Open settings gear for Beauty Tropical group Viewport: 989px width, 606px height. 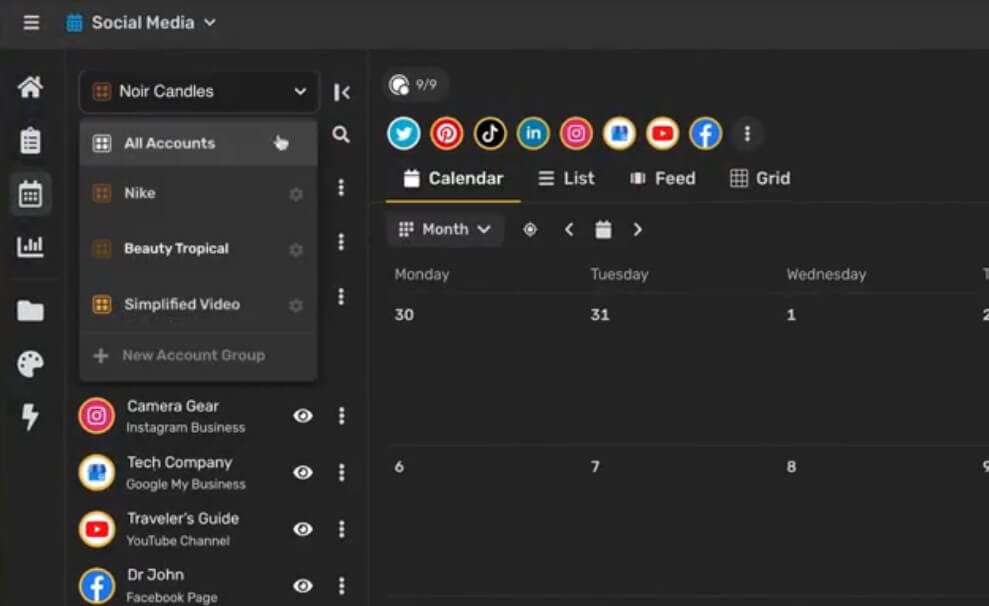(x=296, y=250)
